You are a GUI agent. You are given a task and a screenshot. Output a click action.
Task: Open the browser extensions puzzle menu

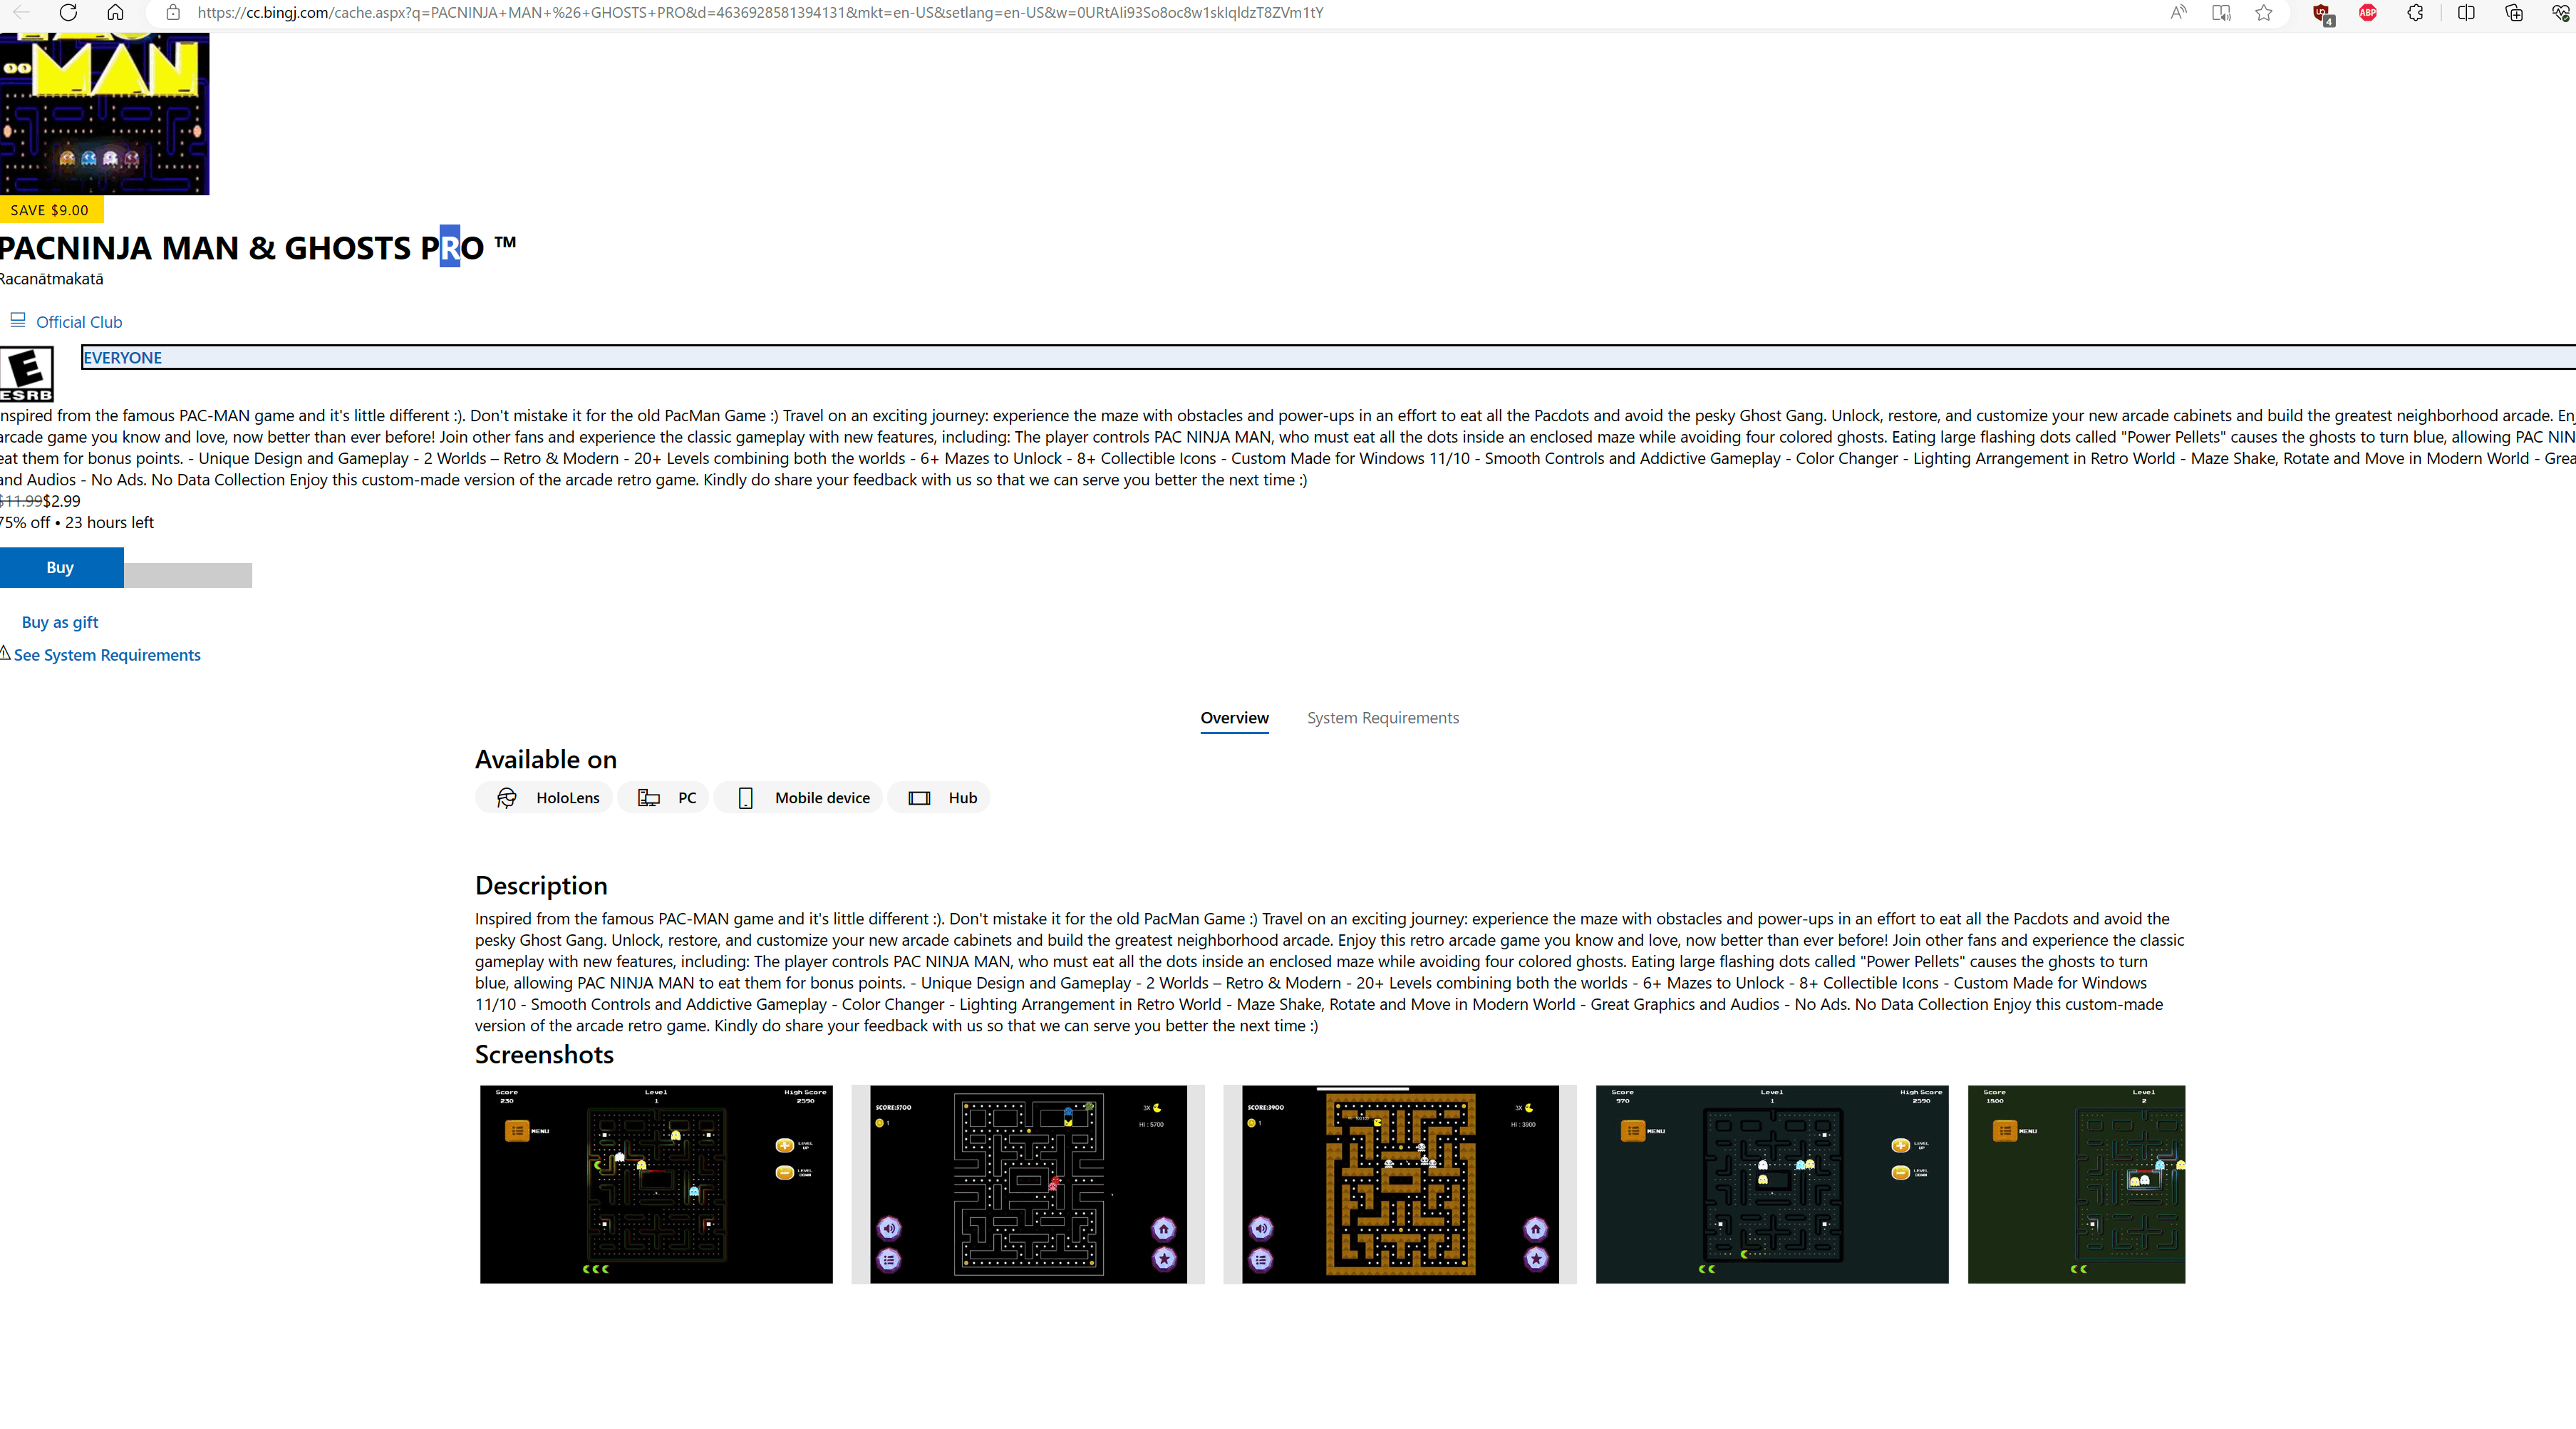2415,13
